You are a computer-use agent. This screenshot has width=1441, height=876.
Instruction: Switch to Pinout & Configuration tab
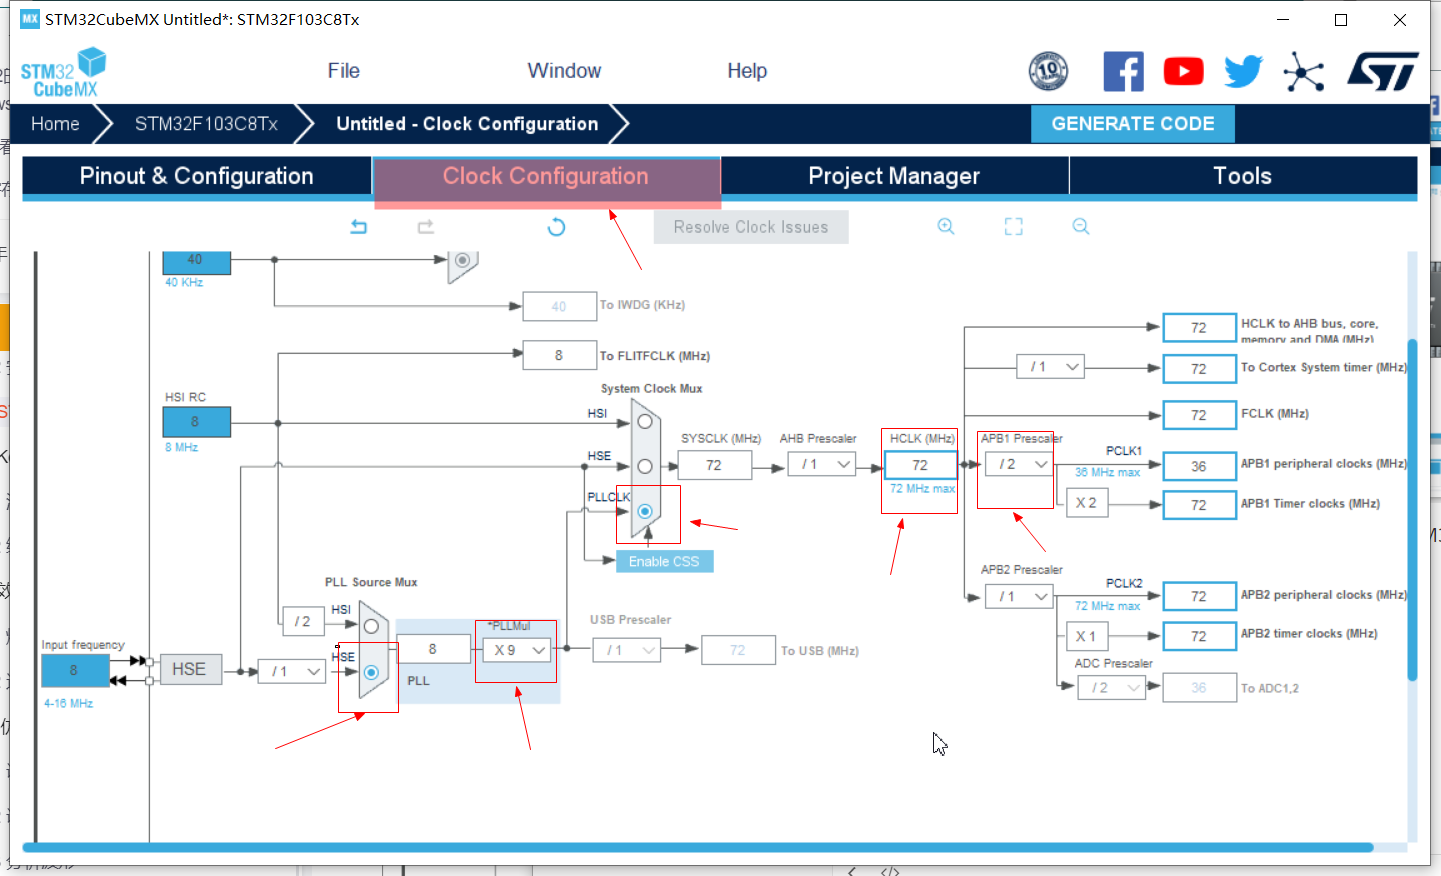[197, 176]
